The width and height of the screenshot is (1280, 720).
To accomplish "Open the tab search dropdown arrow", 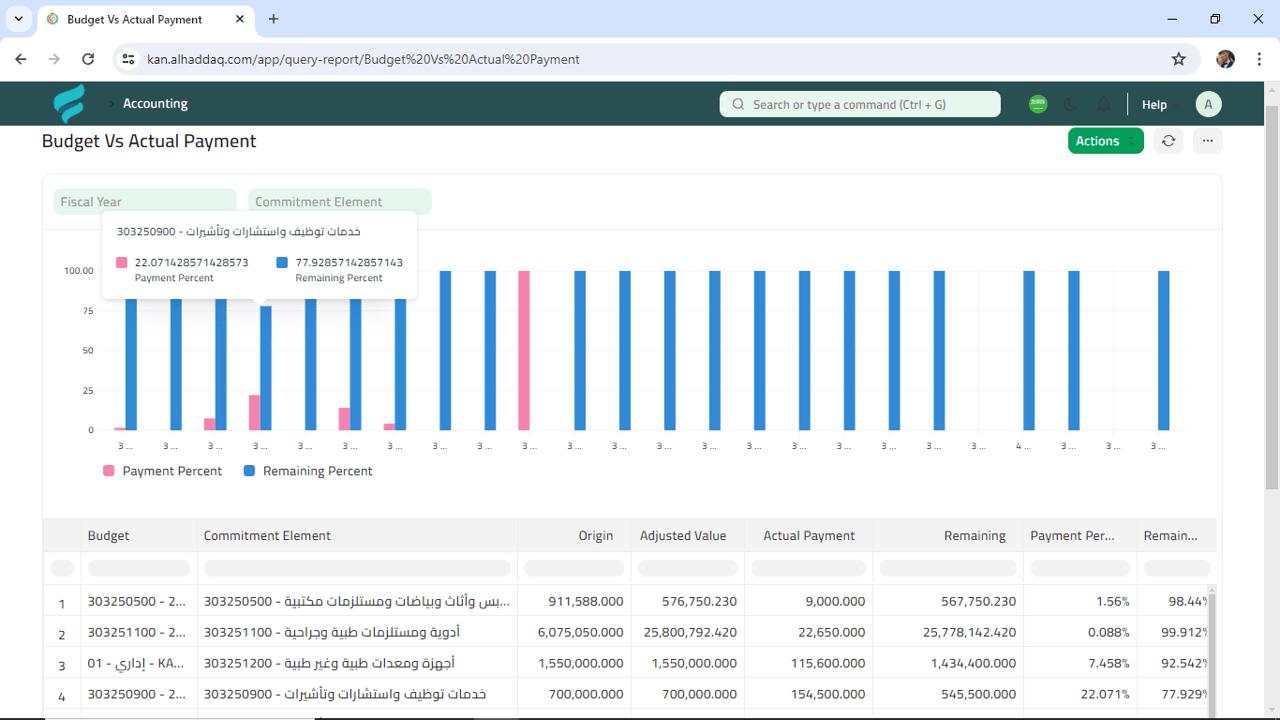I will (18, 19).
